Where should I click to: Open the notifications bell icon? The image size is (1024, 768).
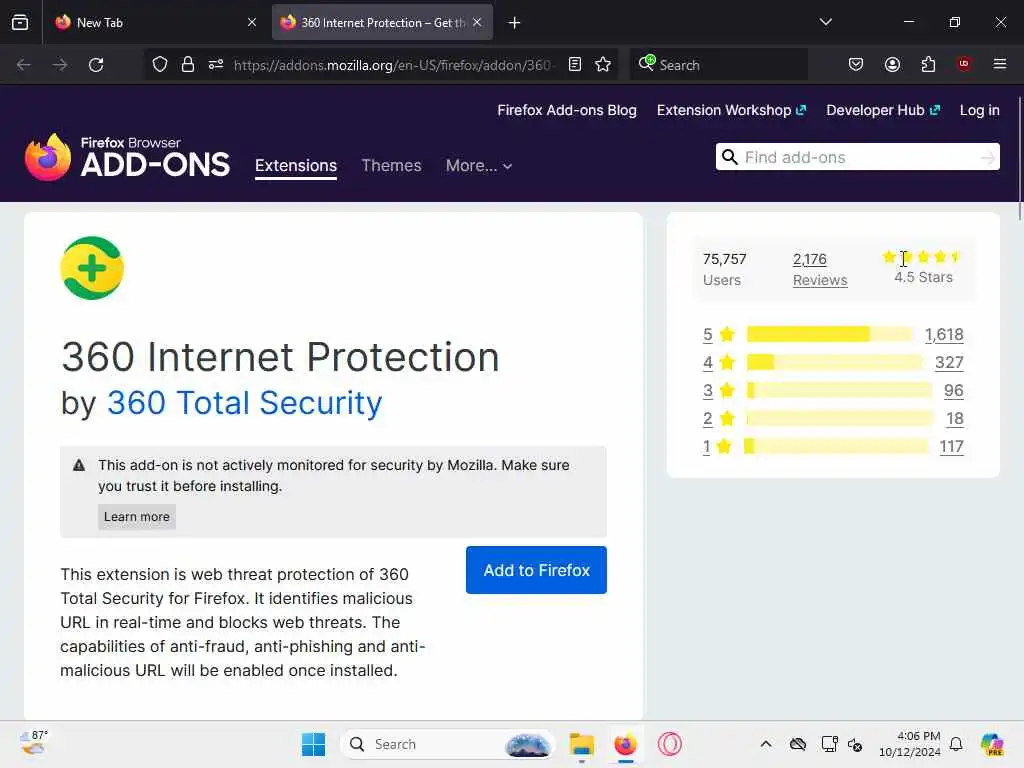coord(955,744)
